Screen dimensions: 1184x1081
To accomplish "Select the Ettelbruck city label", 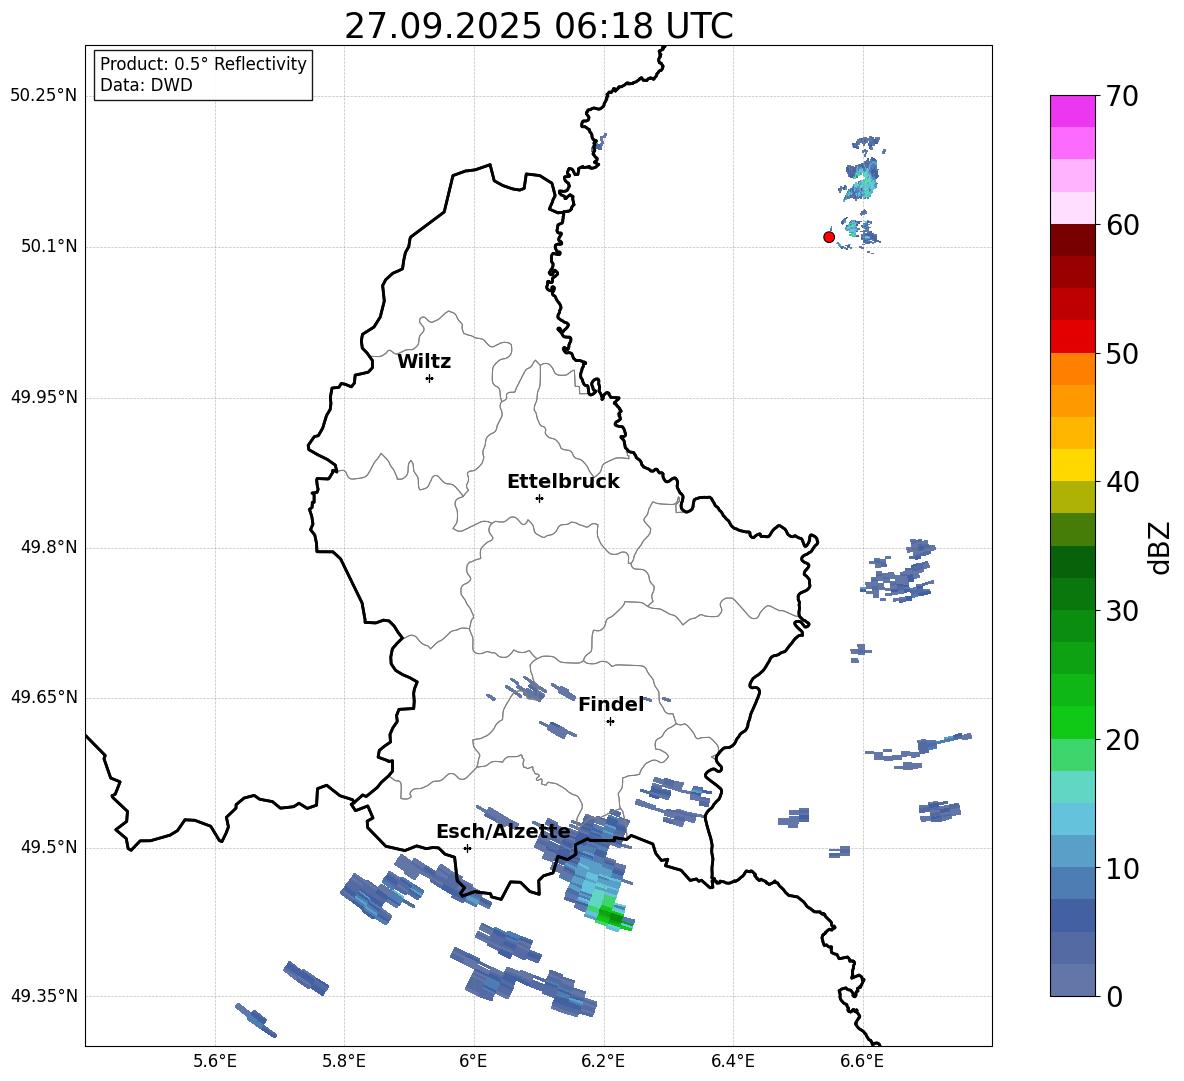I will click(563, 482).
